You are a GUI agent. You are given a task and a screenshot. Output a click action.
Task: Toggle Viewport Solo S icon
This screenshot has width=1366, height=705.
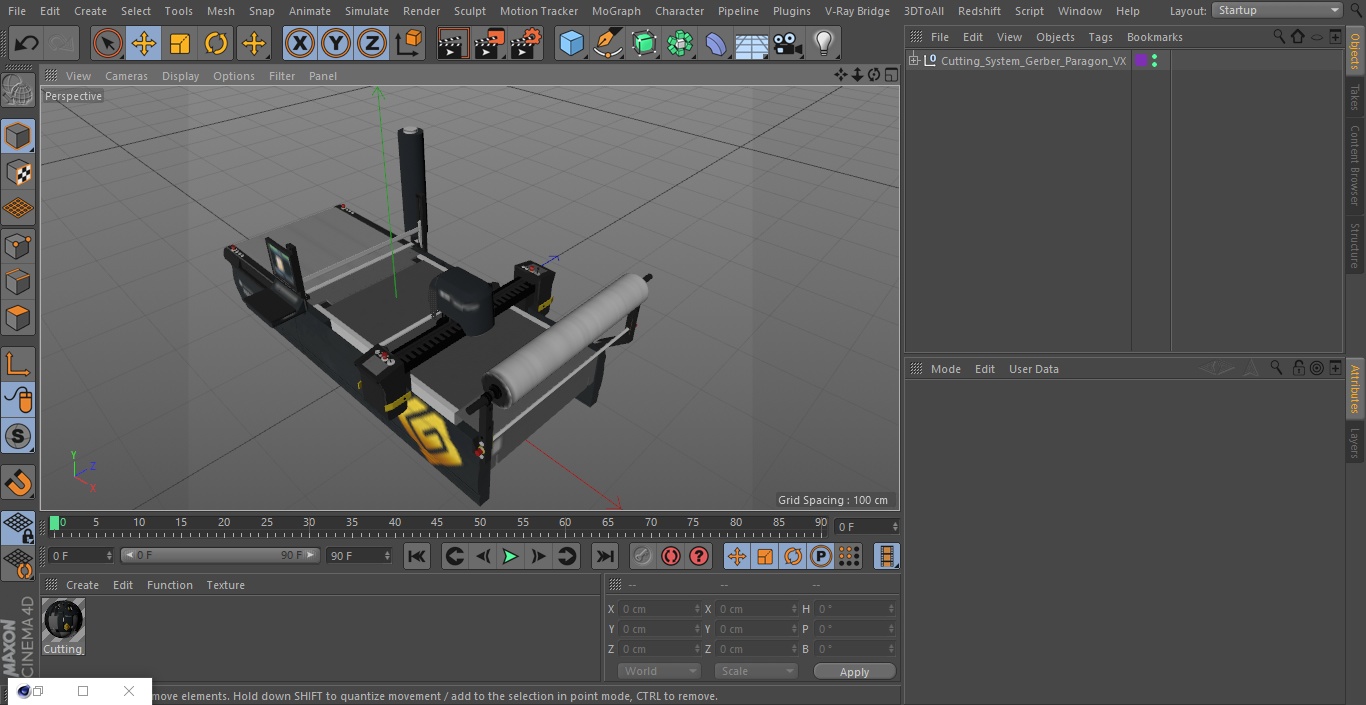[18, 436]
